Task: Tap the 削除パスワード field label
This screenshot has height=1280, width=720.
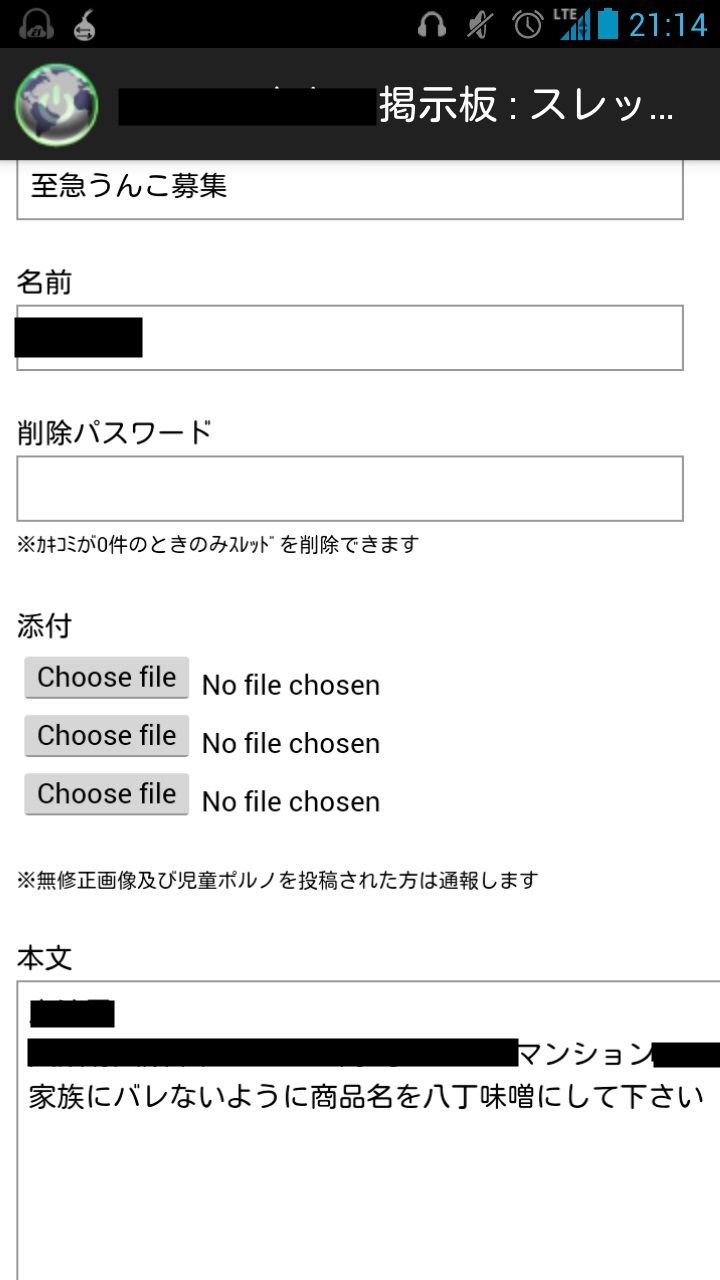Action: click(115, 433)
